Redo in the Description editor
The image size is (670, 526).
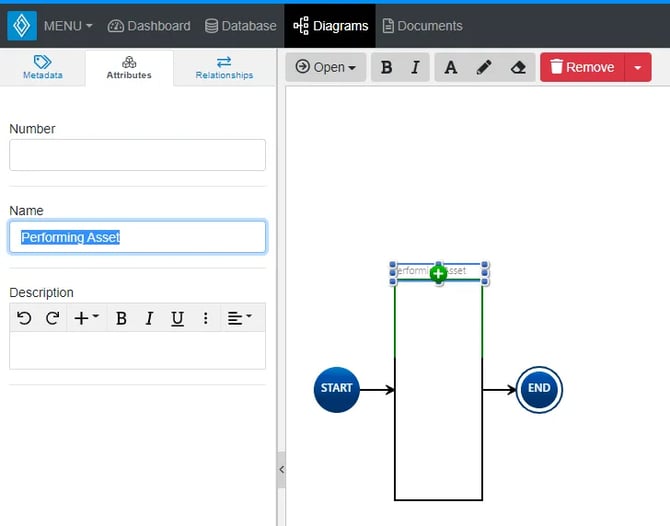pyautogui.click(x=53, y=318)
